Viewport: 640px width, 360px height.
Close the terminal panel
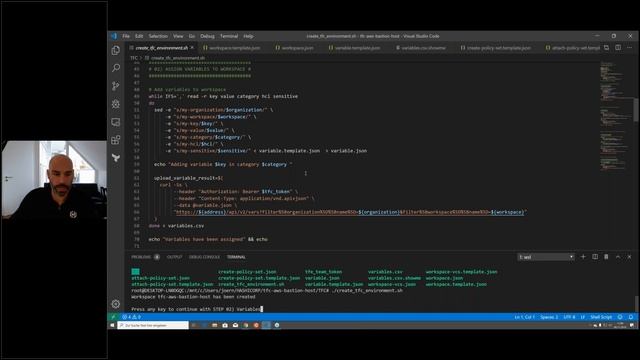point(629,257)
